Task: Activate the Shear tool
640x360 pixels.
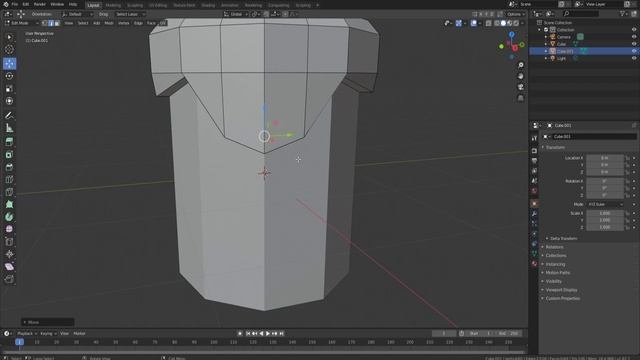Action: pyautogui.click(x=9, y=267)
